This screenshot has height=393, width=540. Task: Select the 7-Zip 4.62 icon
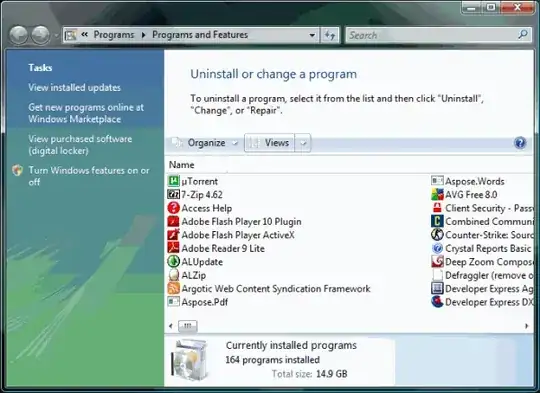174,195
